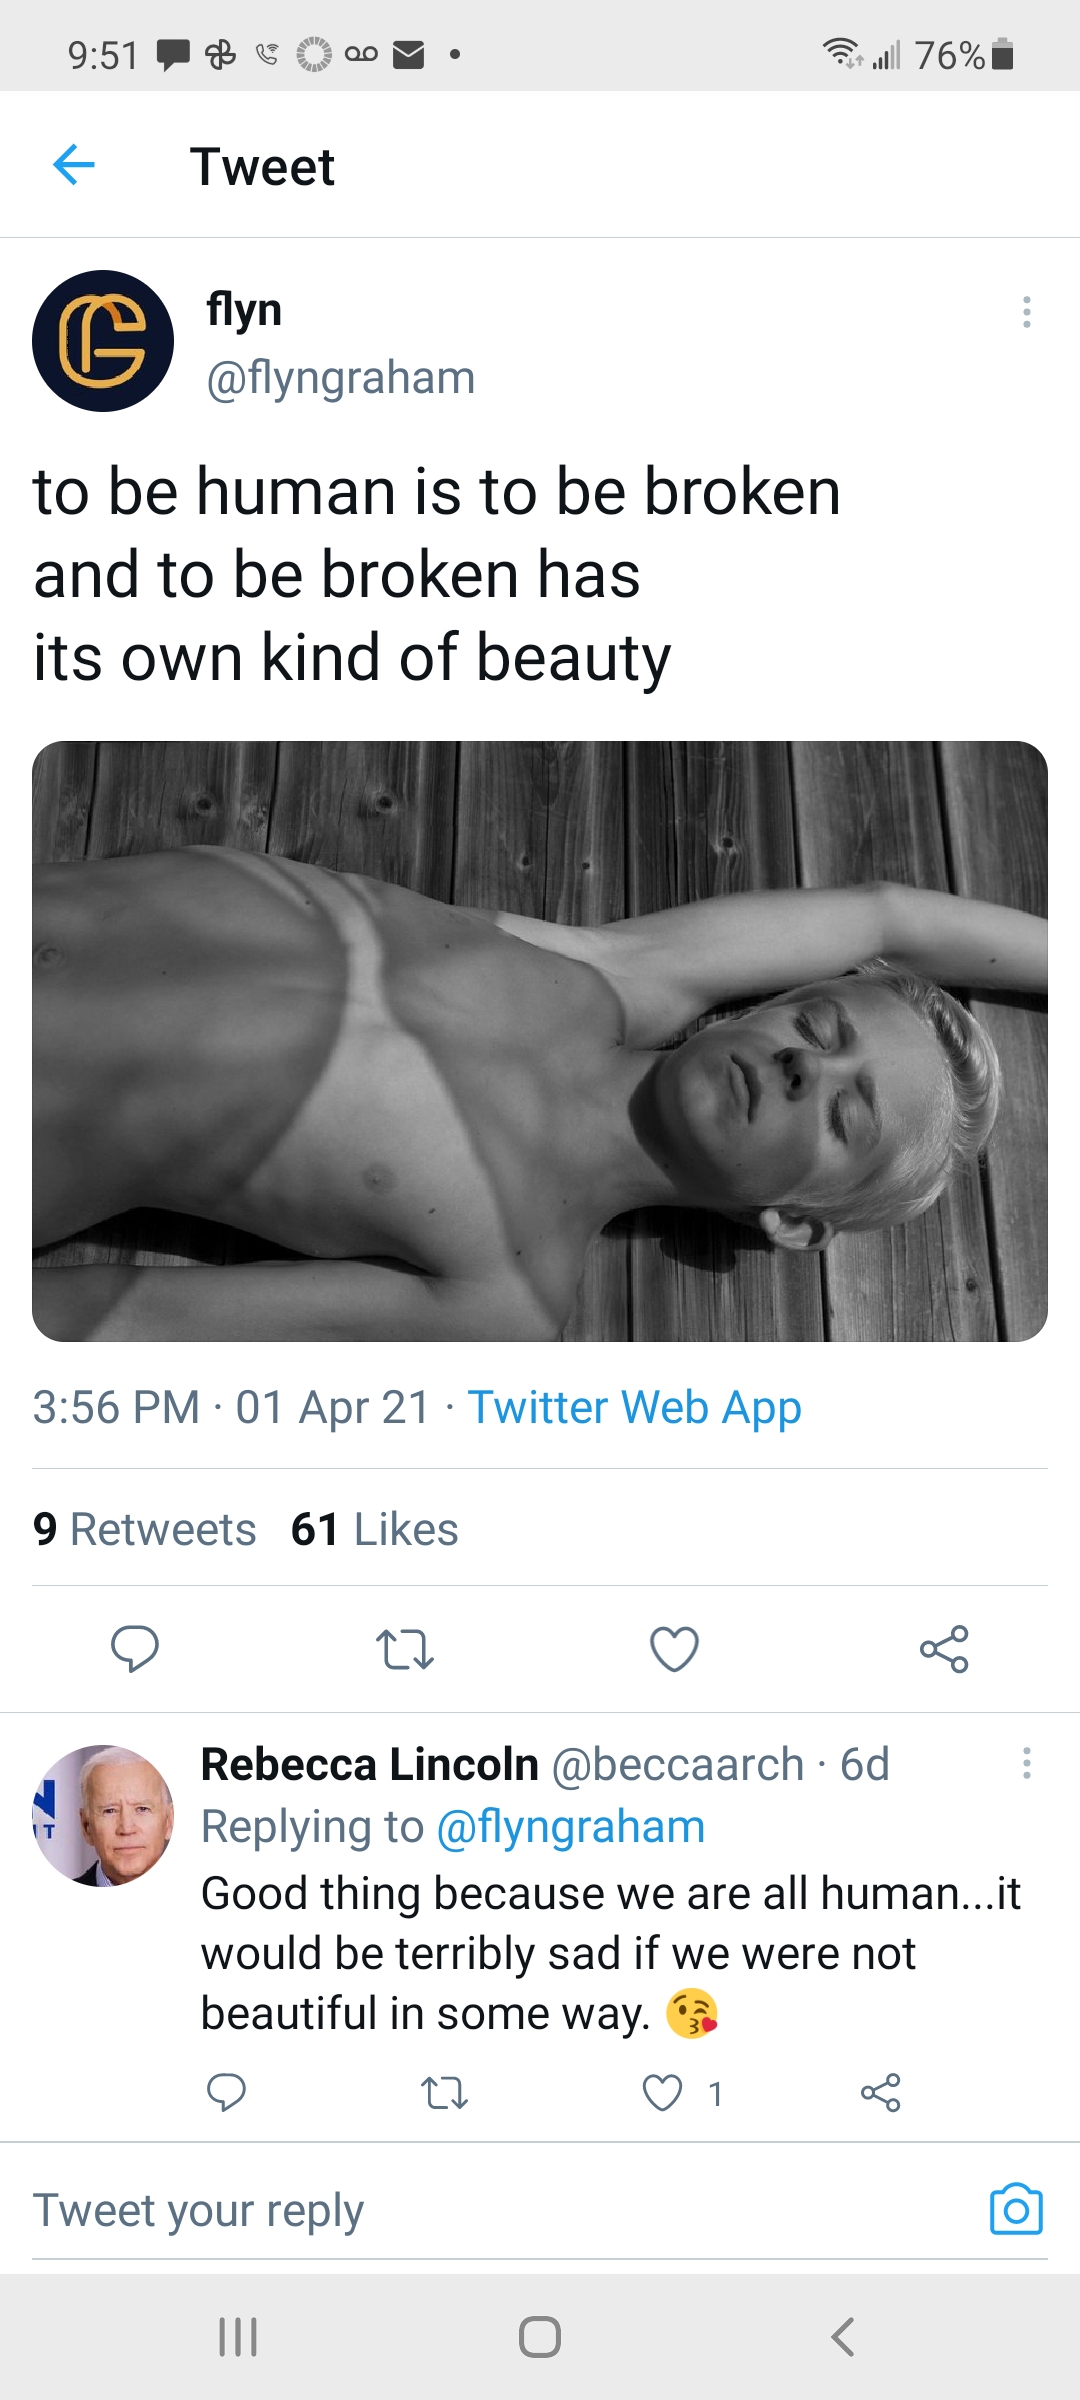The height and width of the screenshot is (2400, 1080).
Task: Reply to the main tweet
Action: [x=135, y=1649]
